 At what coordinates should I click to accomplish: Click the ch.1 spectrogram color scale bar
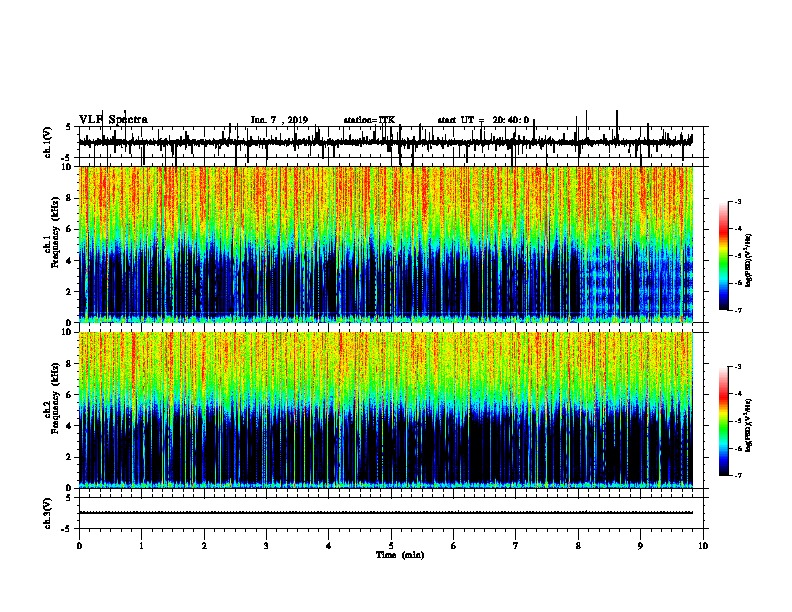point(724,256)
